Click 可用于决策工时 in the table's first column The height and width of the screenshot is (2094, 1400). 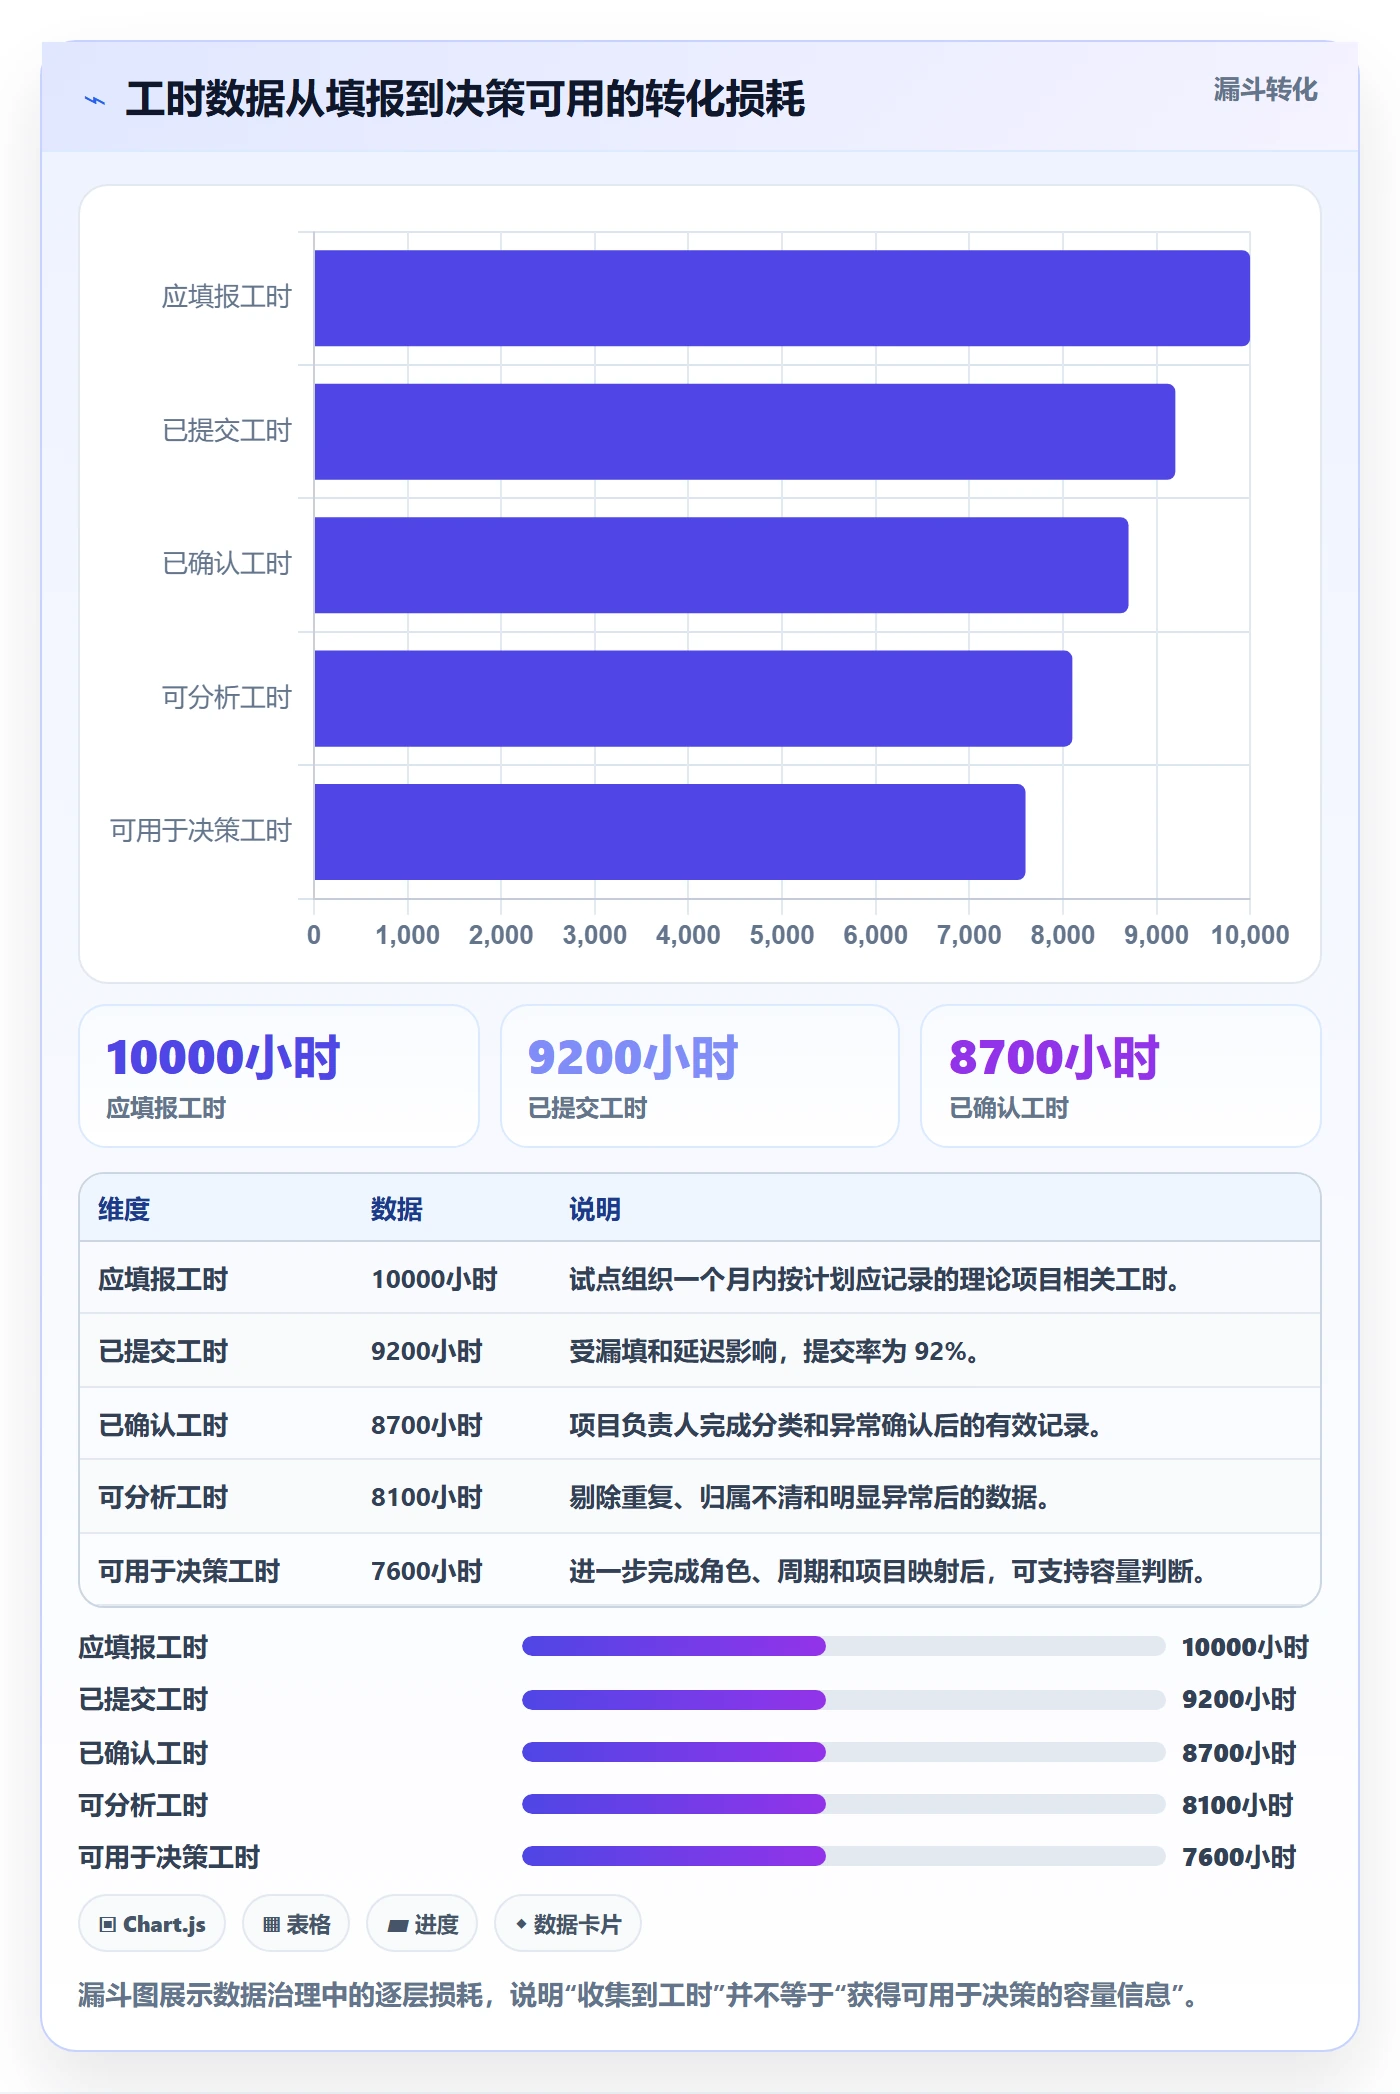tap(189, 1571)
